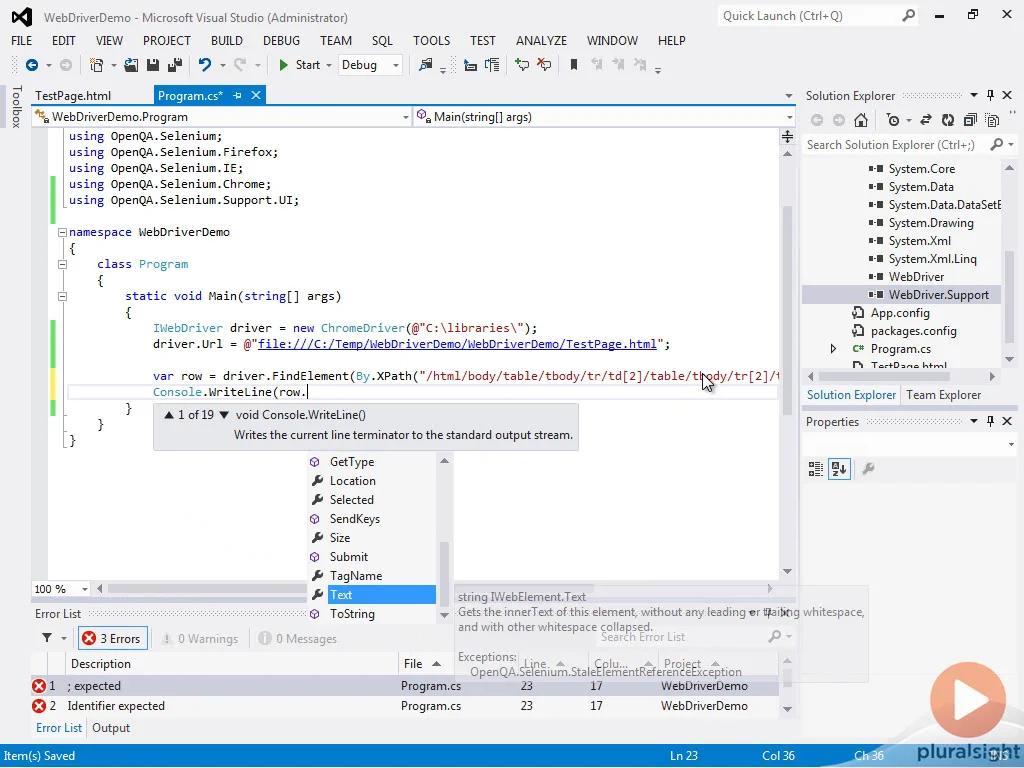Click the Open File toolbar icon
Viewport: 1024px width, 768px height.
pyautogui.click(x=131, y=65)
